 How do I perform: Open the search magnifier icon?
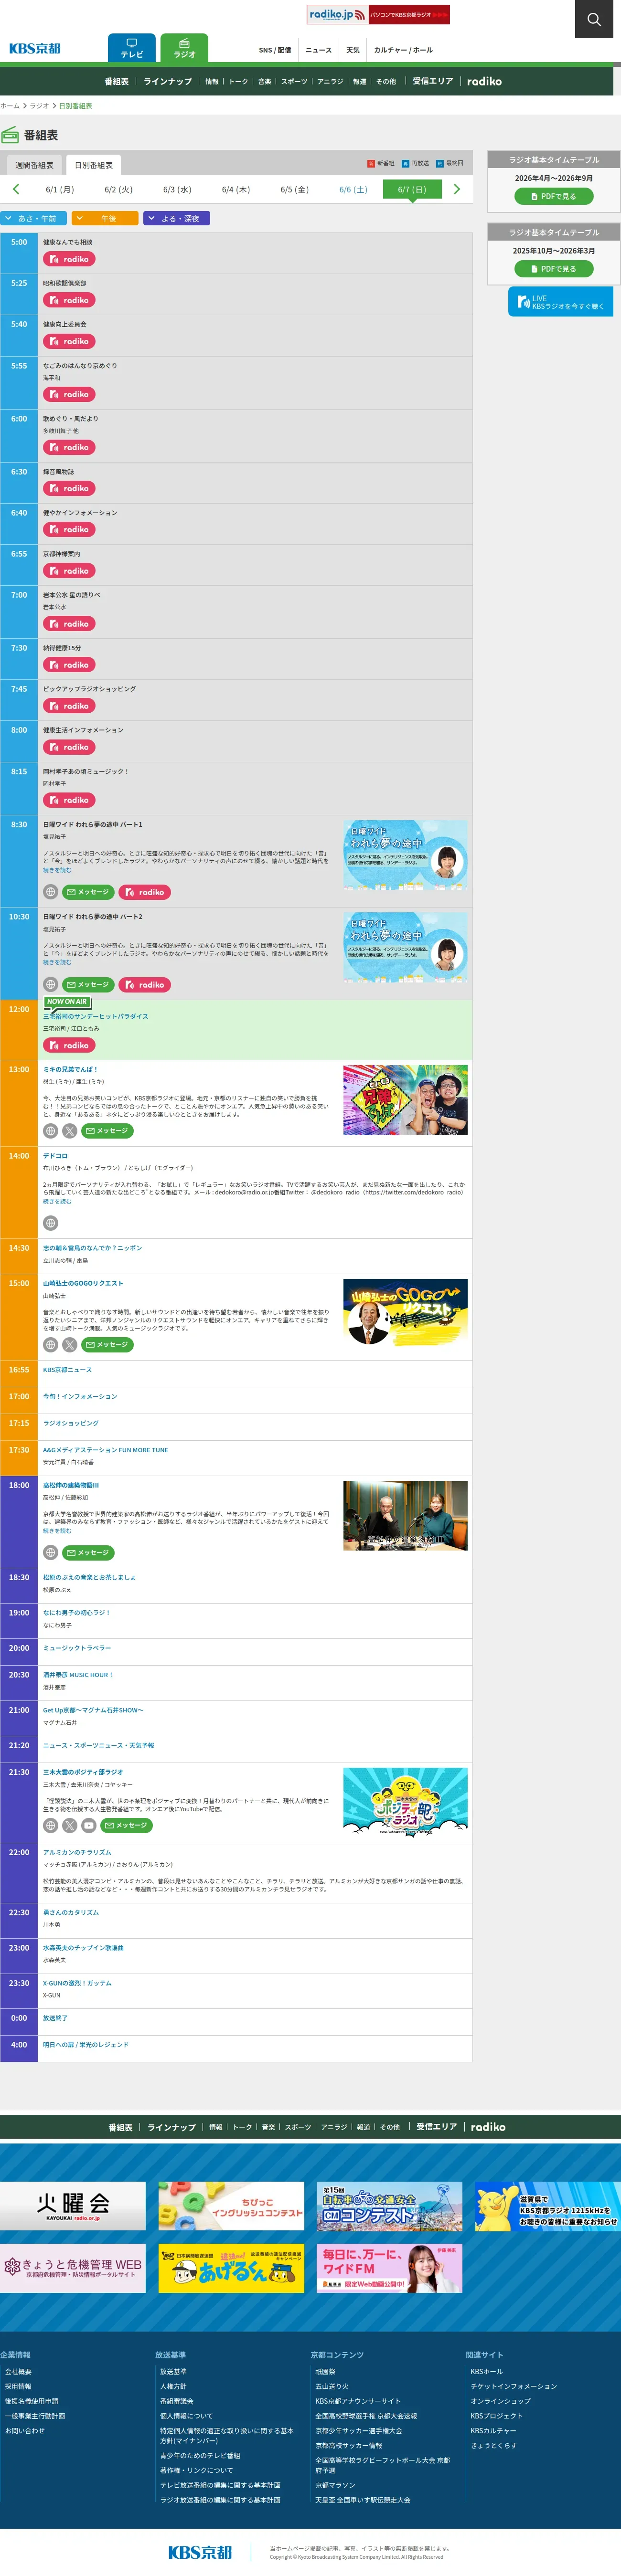click(x=594, y=19)
